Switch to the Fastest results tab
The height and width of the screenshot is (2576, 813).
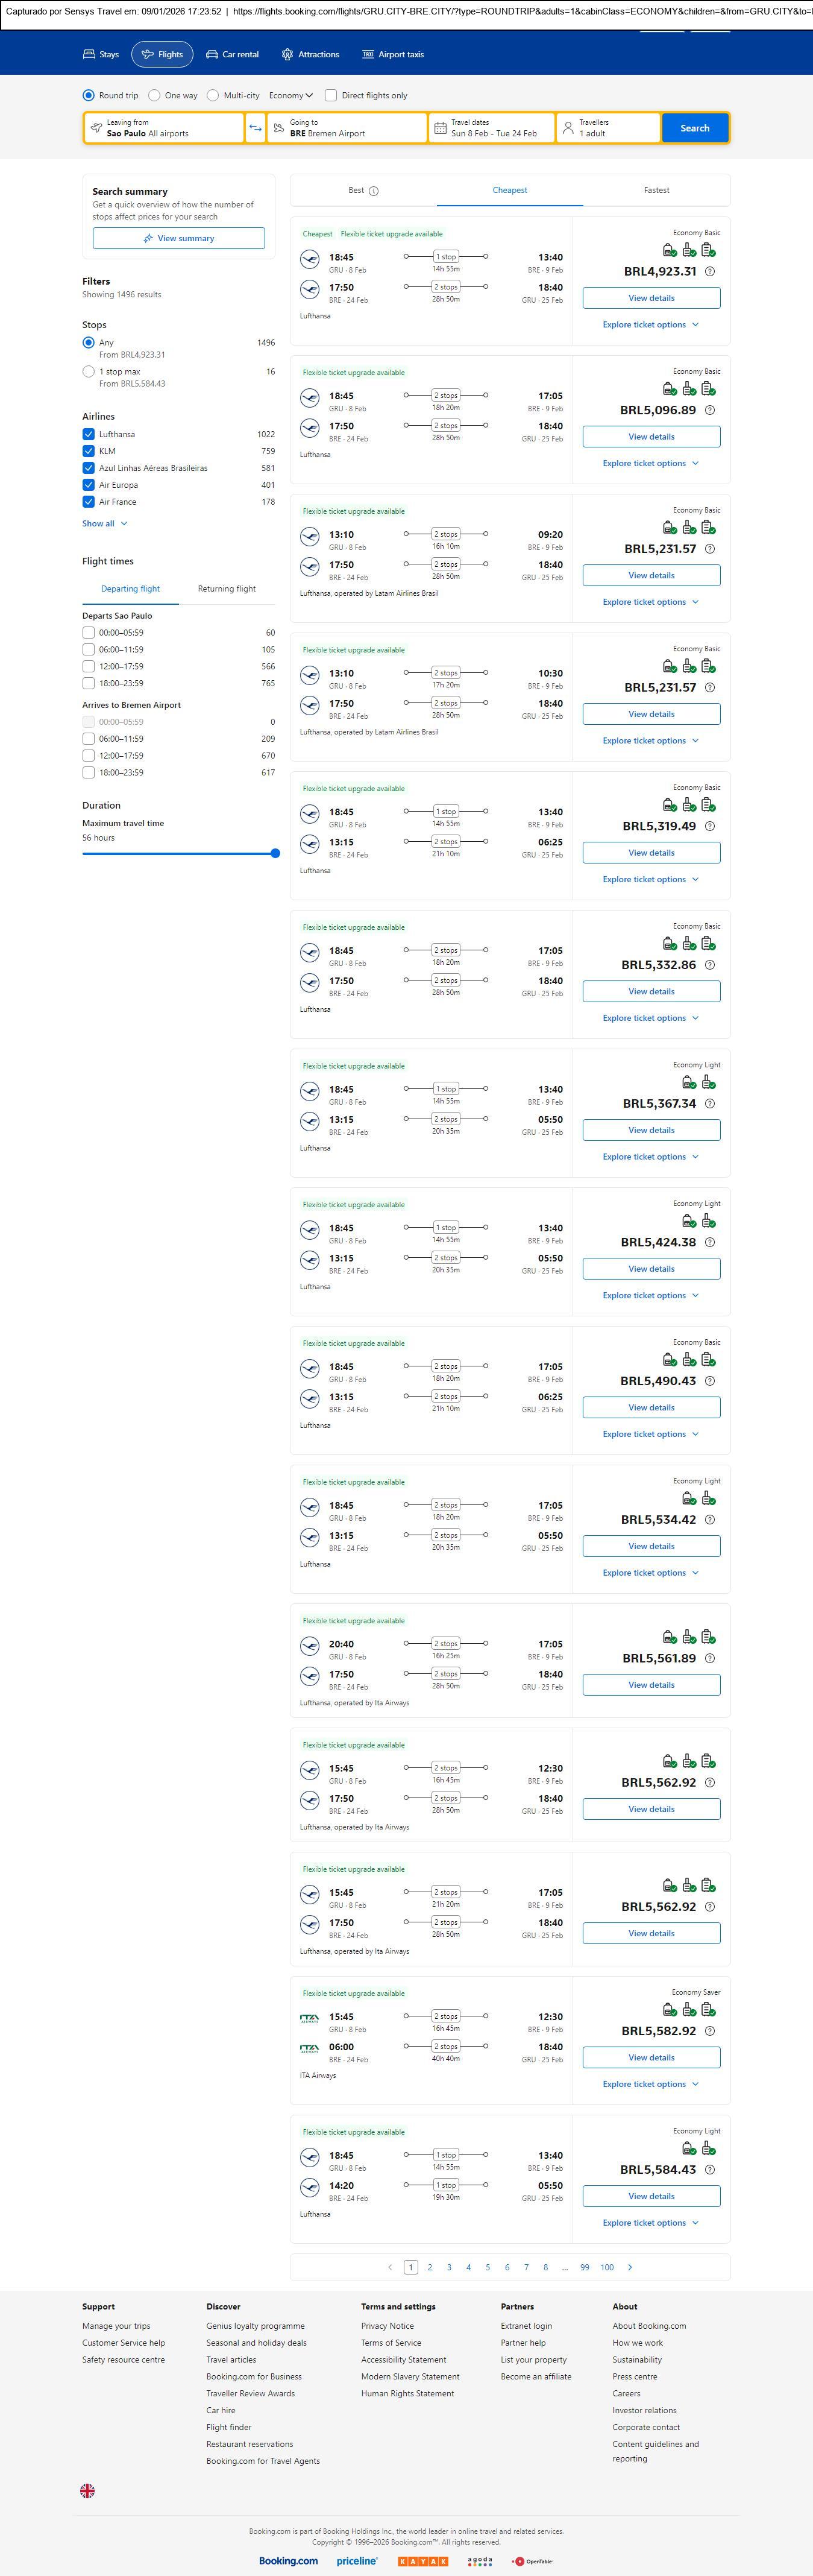656,190
